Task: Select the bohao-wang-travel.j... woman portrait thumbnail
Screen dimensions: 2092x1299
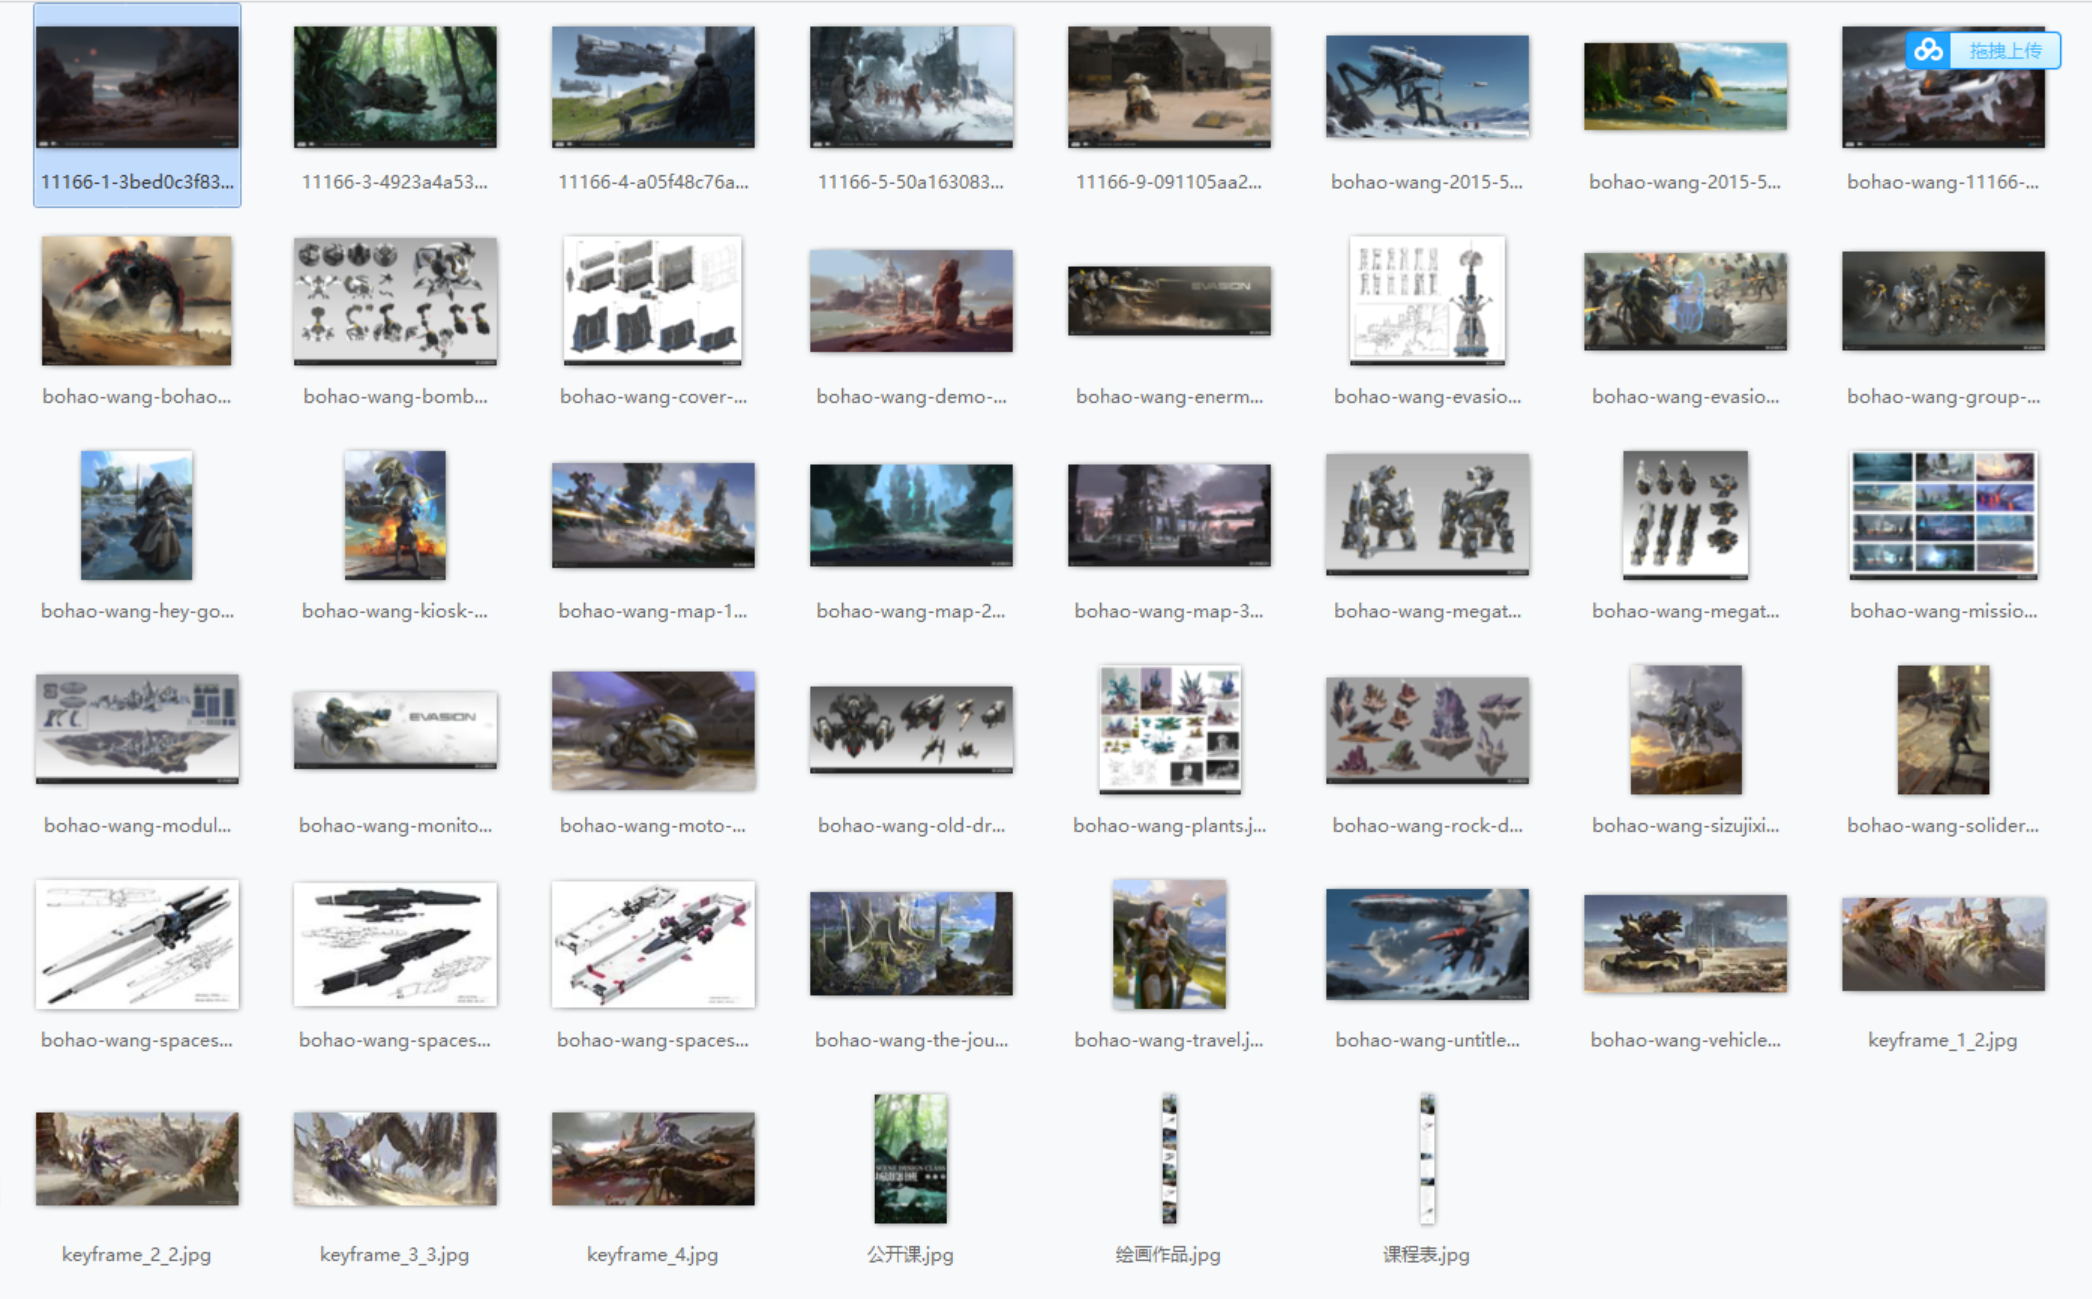Action: point(1169,944)
